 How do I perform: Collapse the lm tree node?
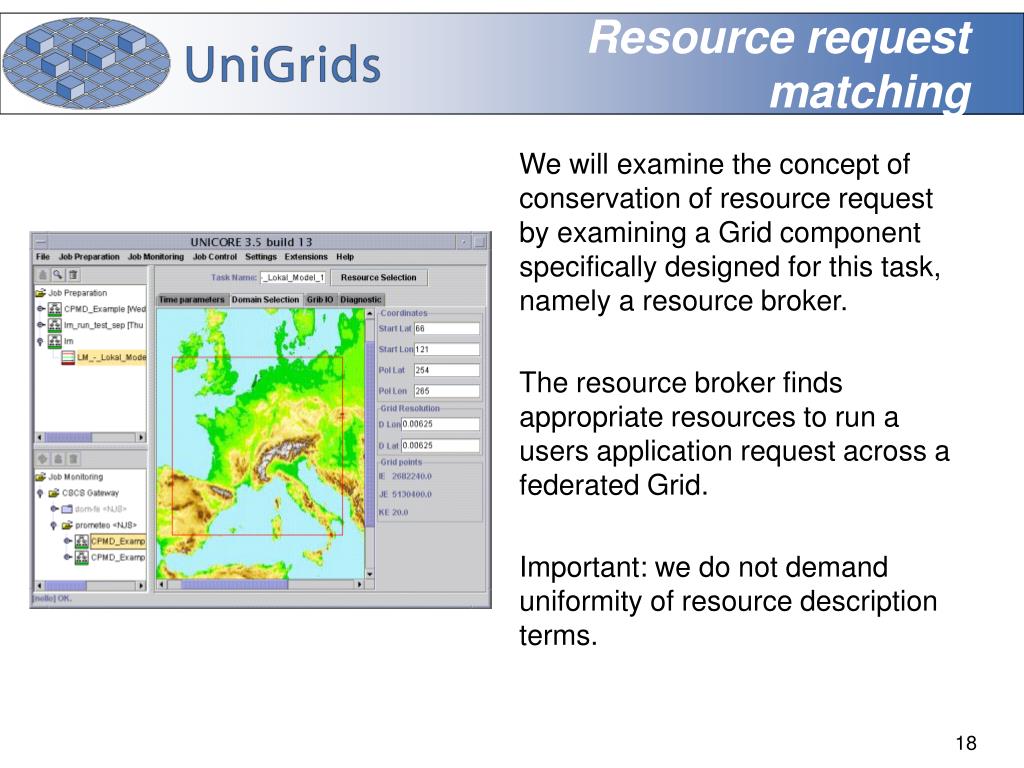pos(40,342)
